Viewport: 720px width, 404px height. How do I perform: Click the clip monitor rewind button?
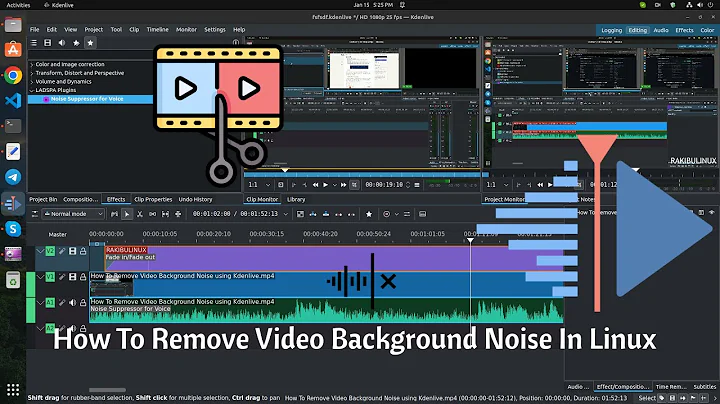click(x=315, y=185)
